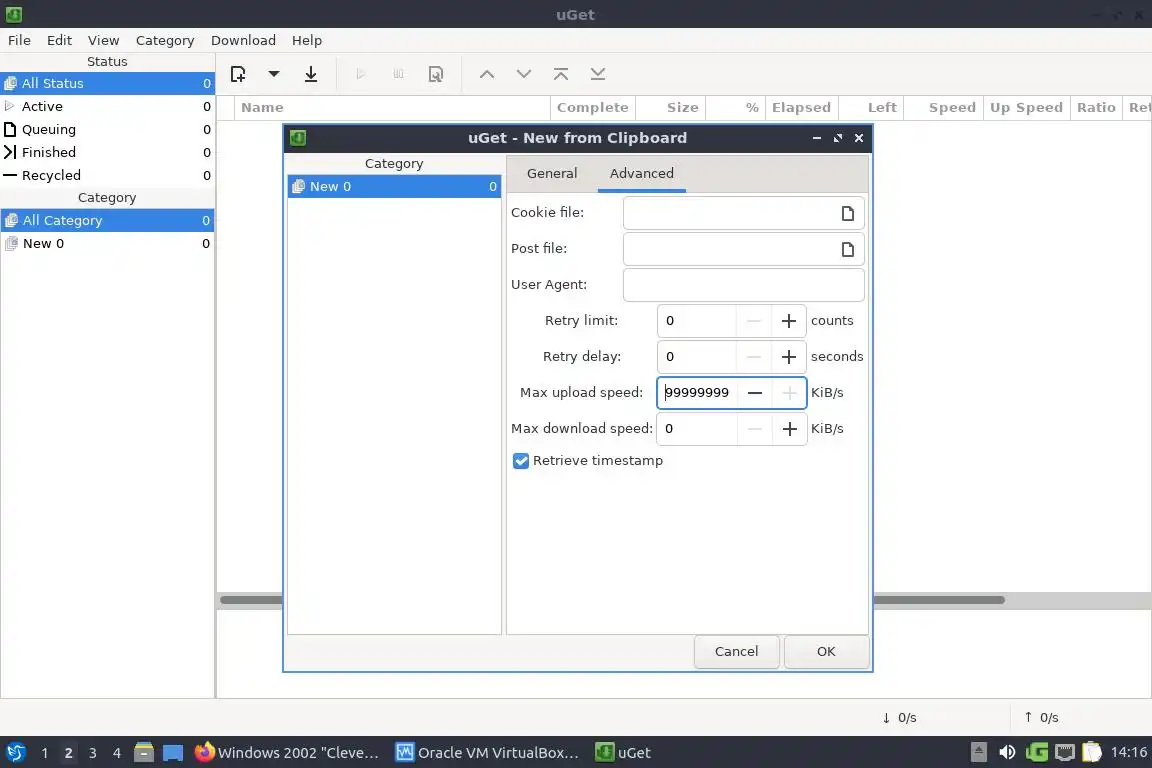Browse for a Cookie file
Viewport: 1152px width, 768px height.
click(x=847, y=213)
